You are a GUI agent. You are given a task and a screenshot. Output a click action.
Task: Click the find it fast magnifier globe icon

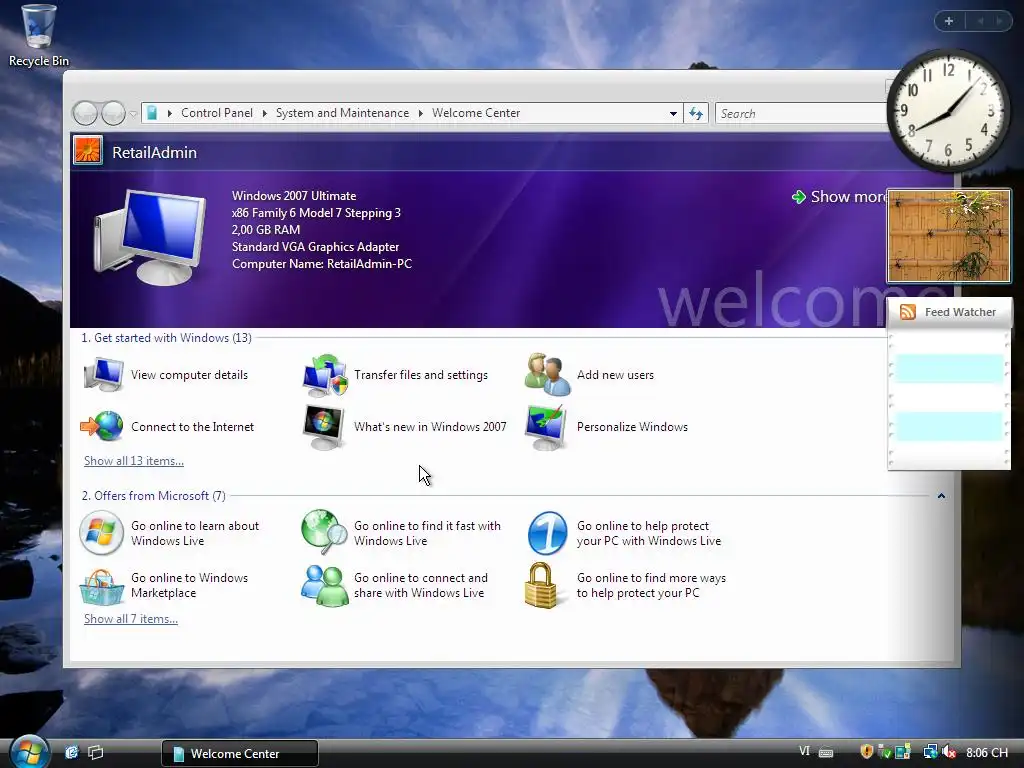coord(325,532)
